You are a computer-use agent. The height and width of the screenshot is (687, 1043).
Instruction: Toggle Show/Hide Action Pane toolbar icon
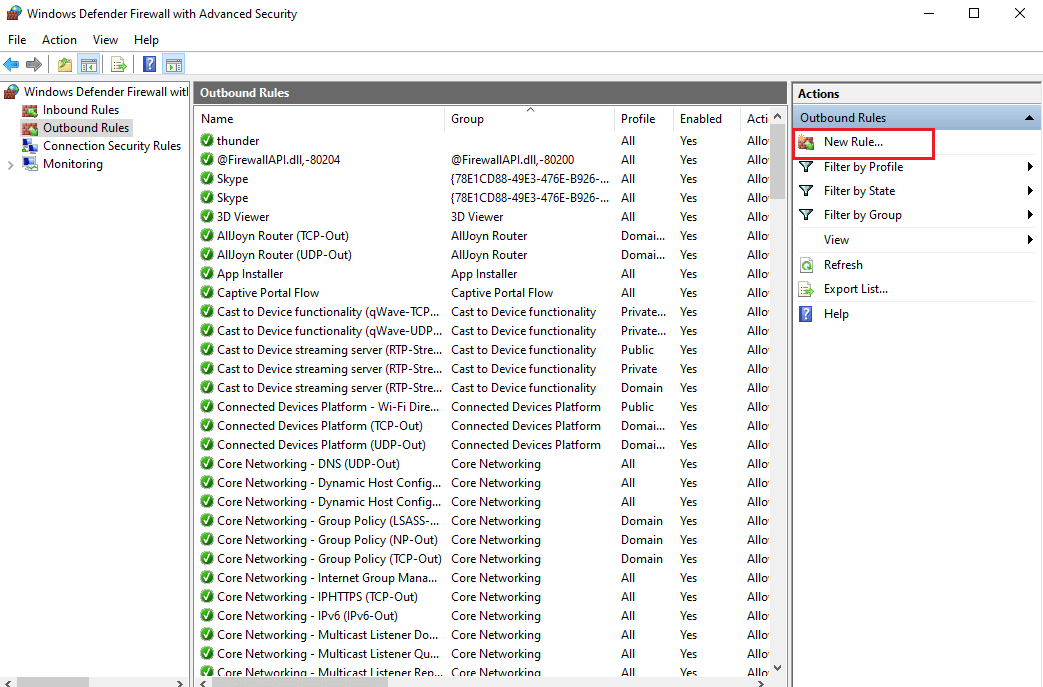[x=174, y=65]
